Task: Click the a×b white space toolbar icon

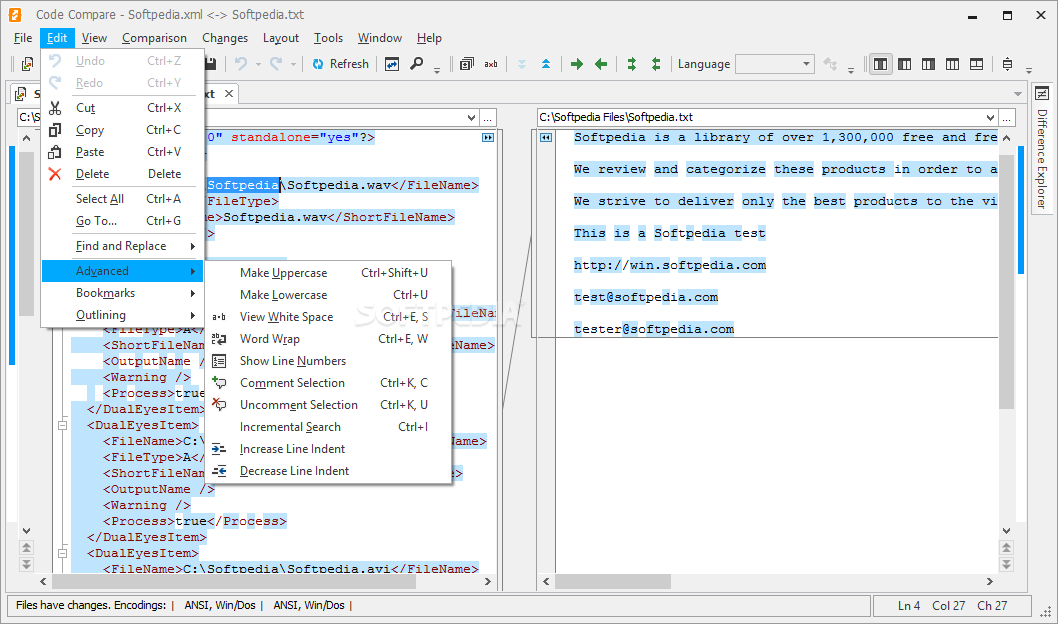Action: tap(491, 64)
